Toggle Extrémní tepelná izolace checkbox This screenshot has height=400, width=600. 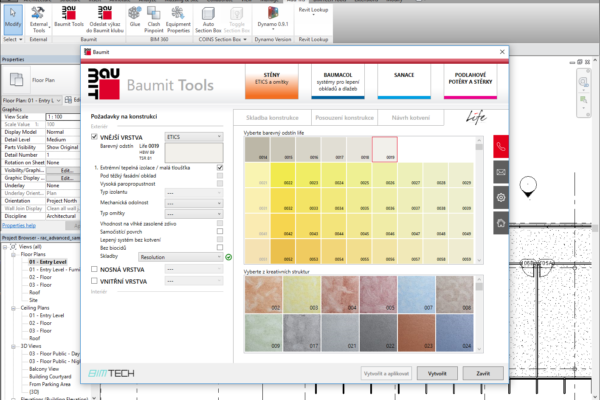[220, 168]
